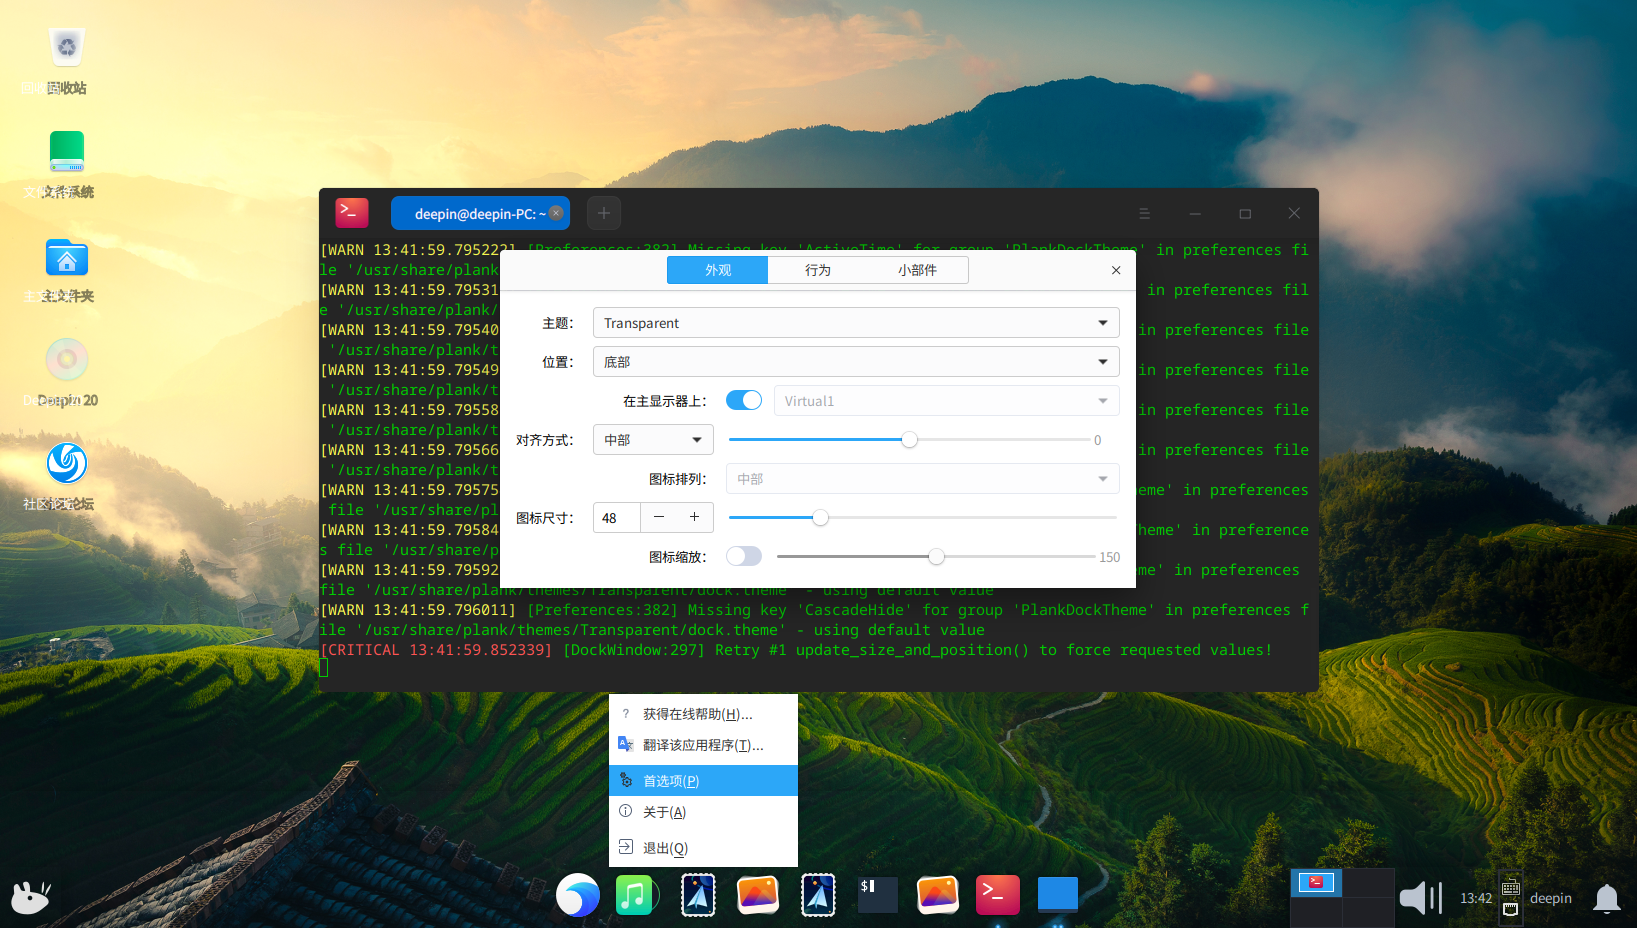Launch the browser from the dock
The width and height of the screenshot is (1637, 928).
[578, 895]
